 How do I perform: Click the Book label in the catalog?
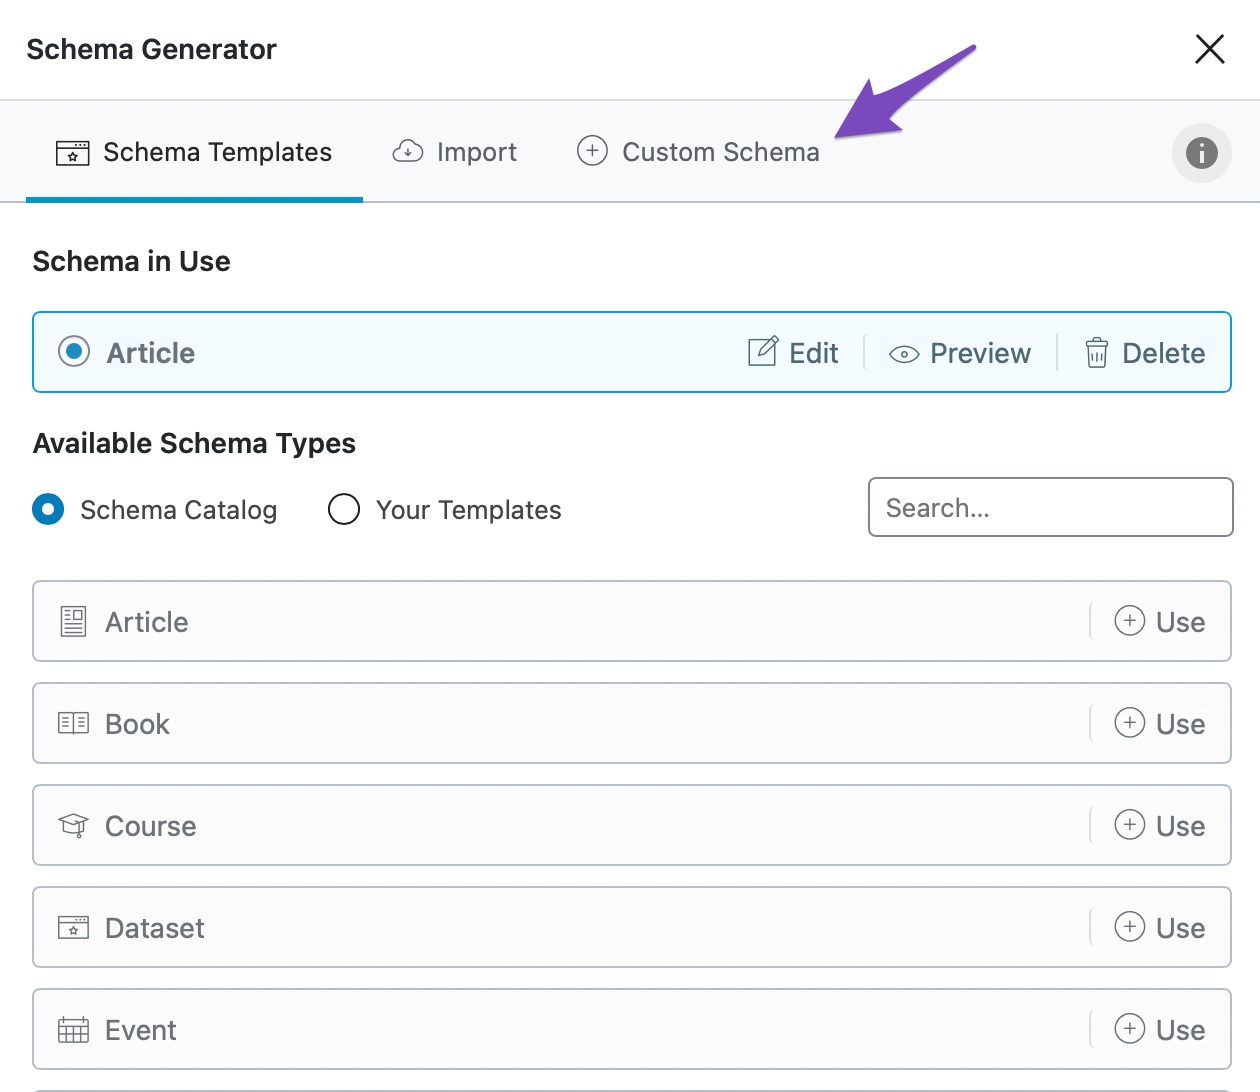(137, 724)
